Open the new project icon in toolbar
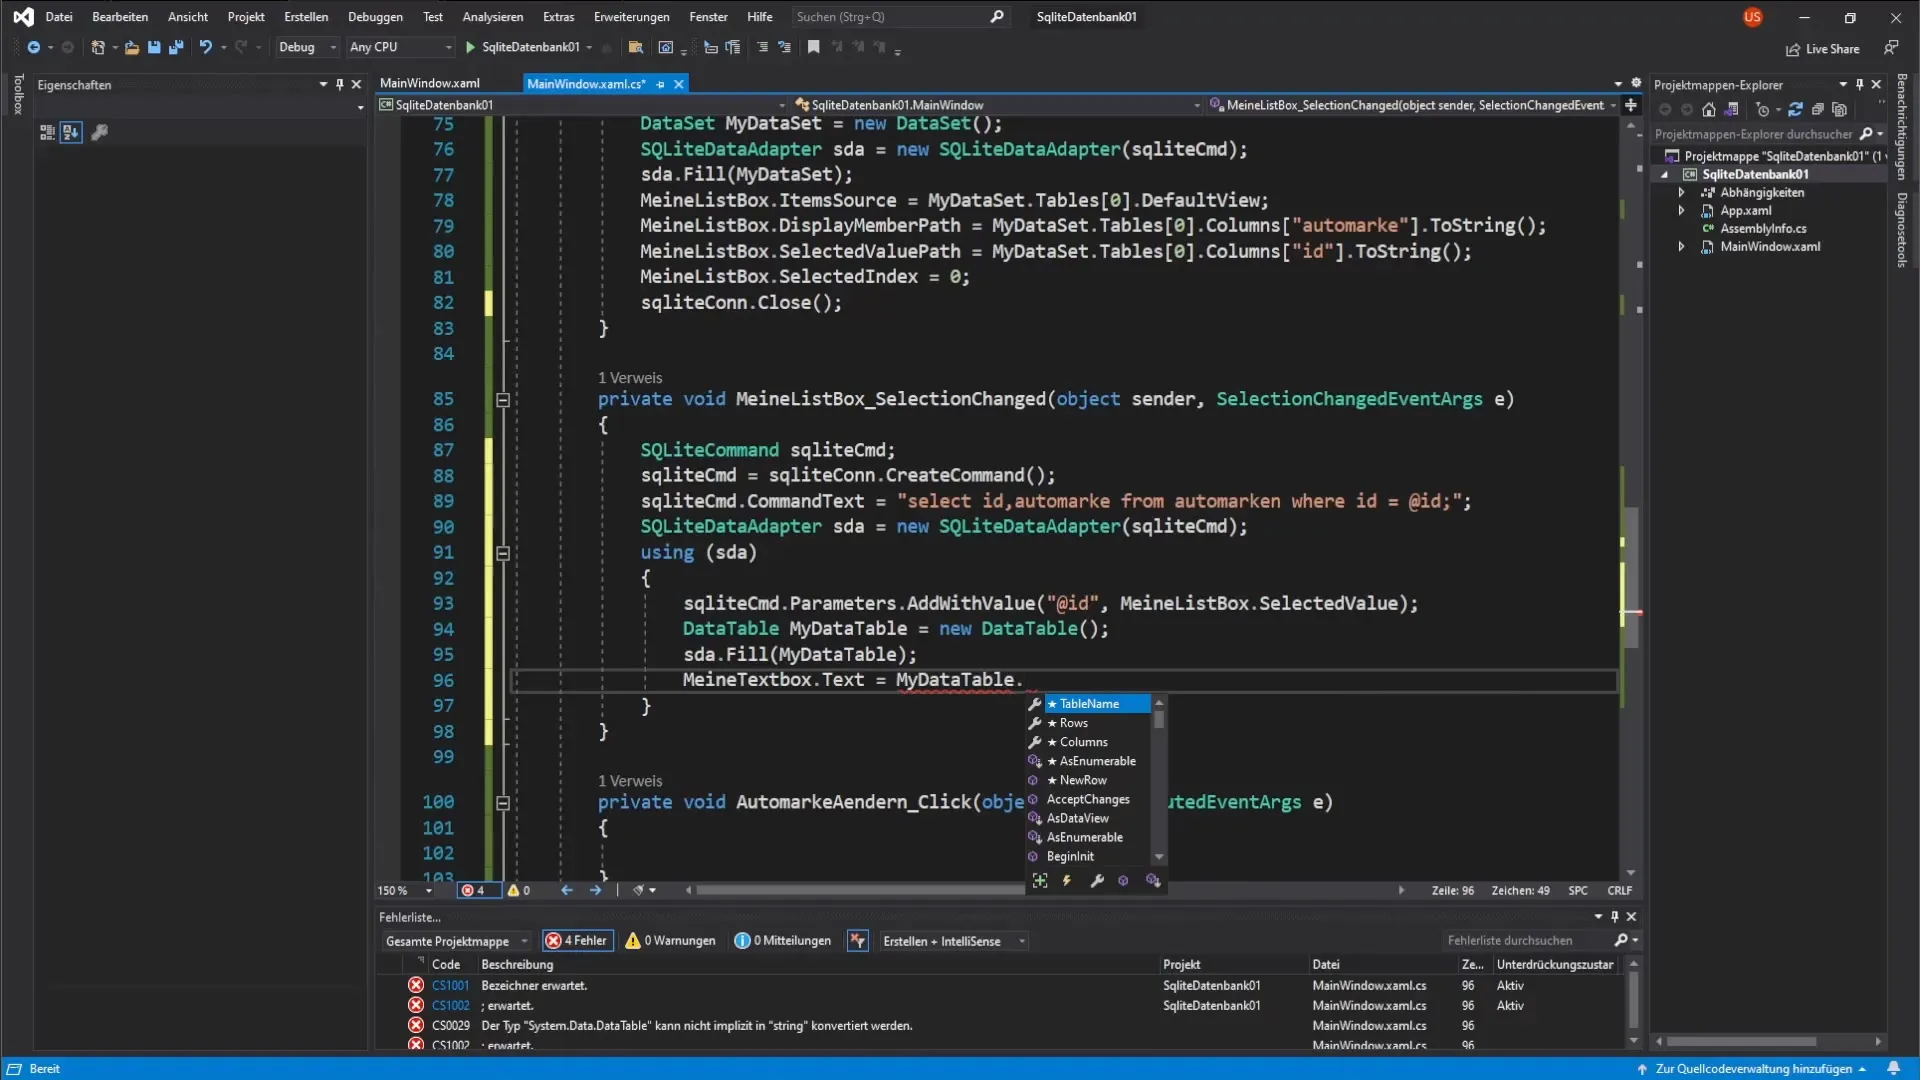Image resolution: width=1920 pixels, height=1080 pixels. click(x=98, y=47)
